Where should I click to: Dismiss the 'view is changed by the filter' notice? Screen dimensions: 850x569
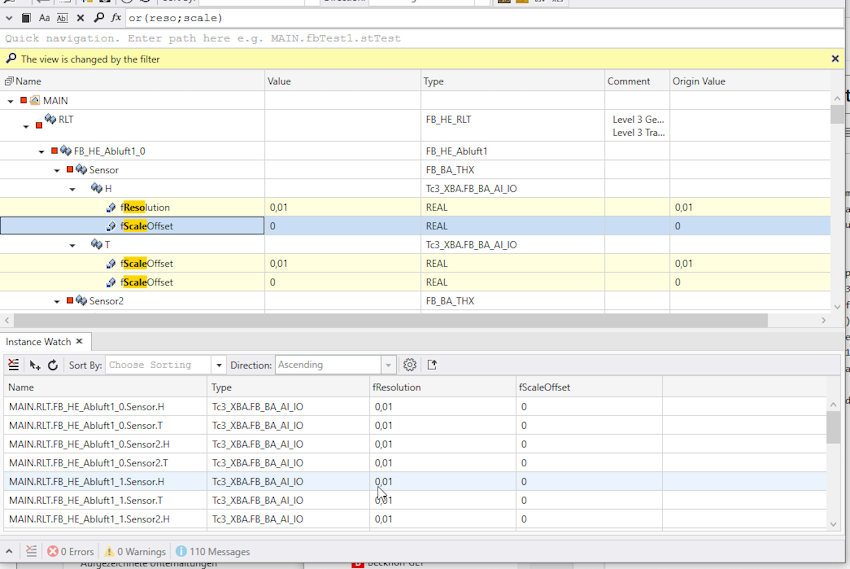[835, 59]
